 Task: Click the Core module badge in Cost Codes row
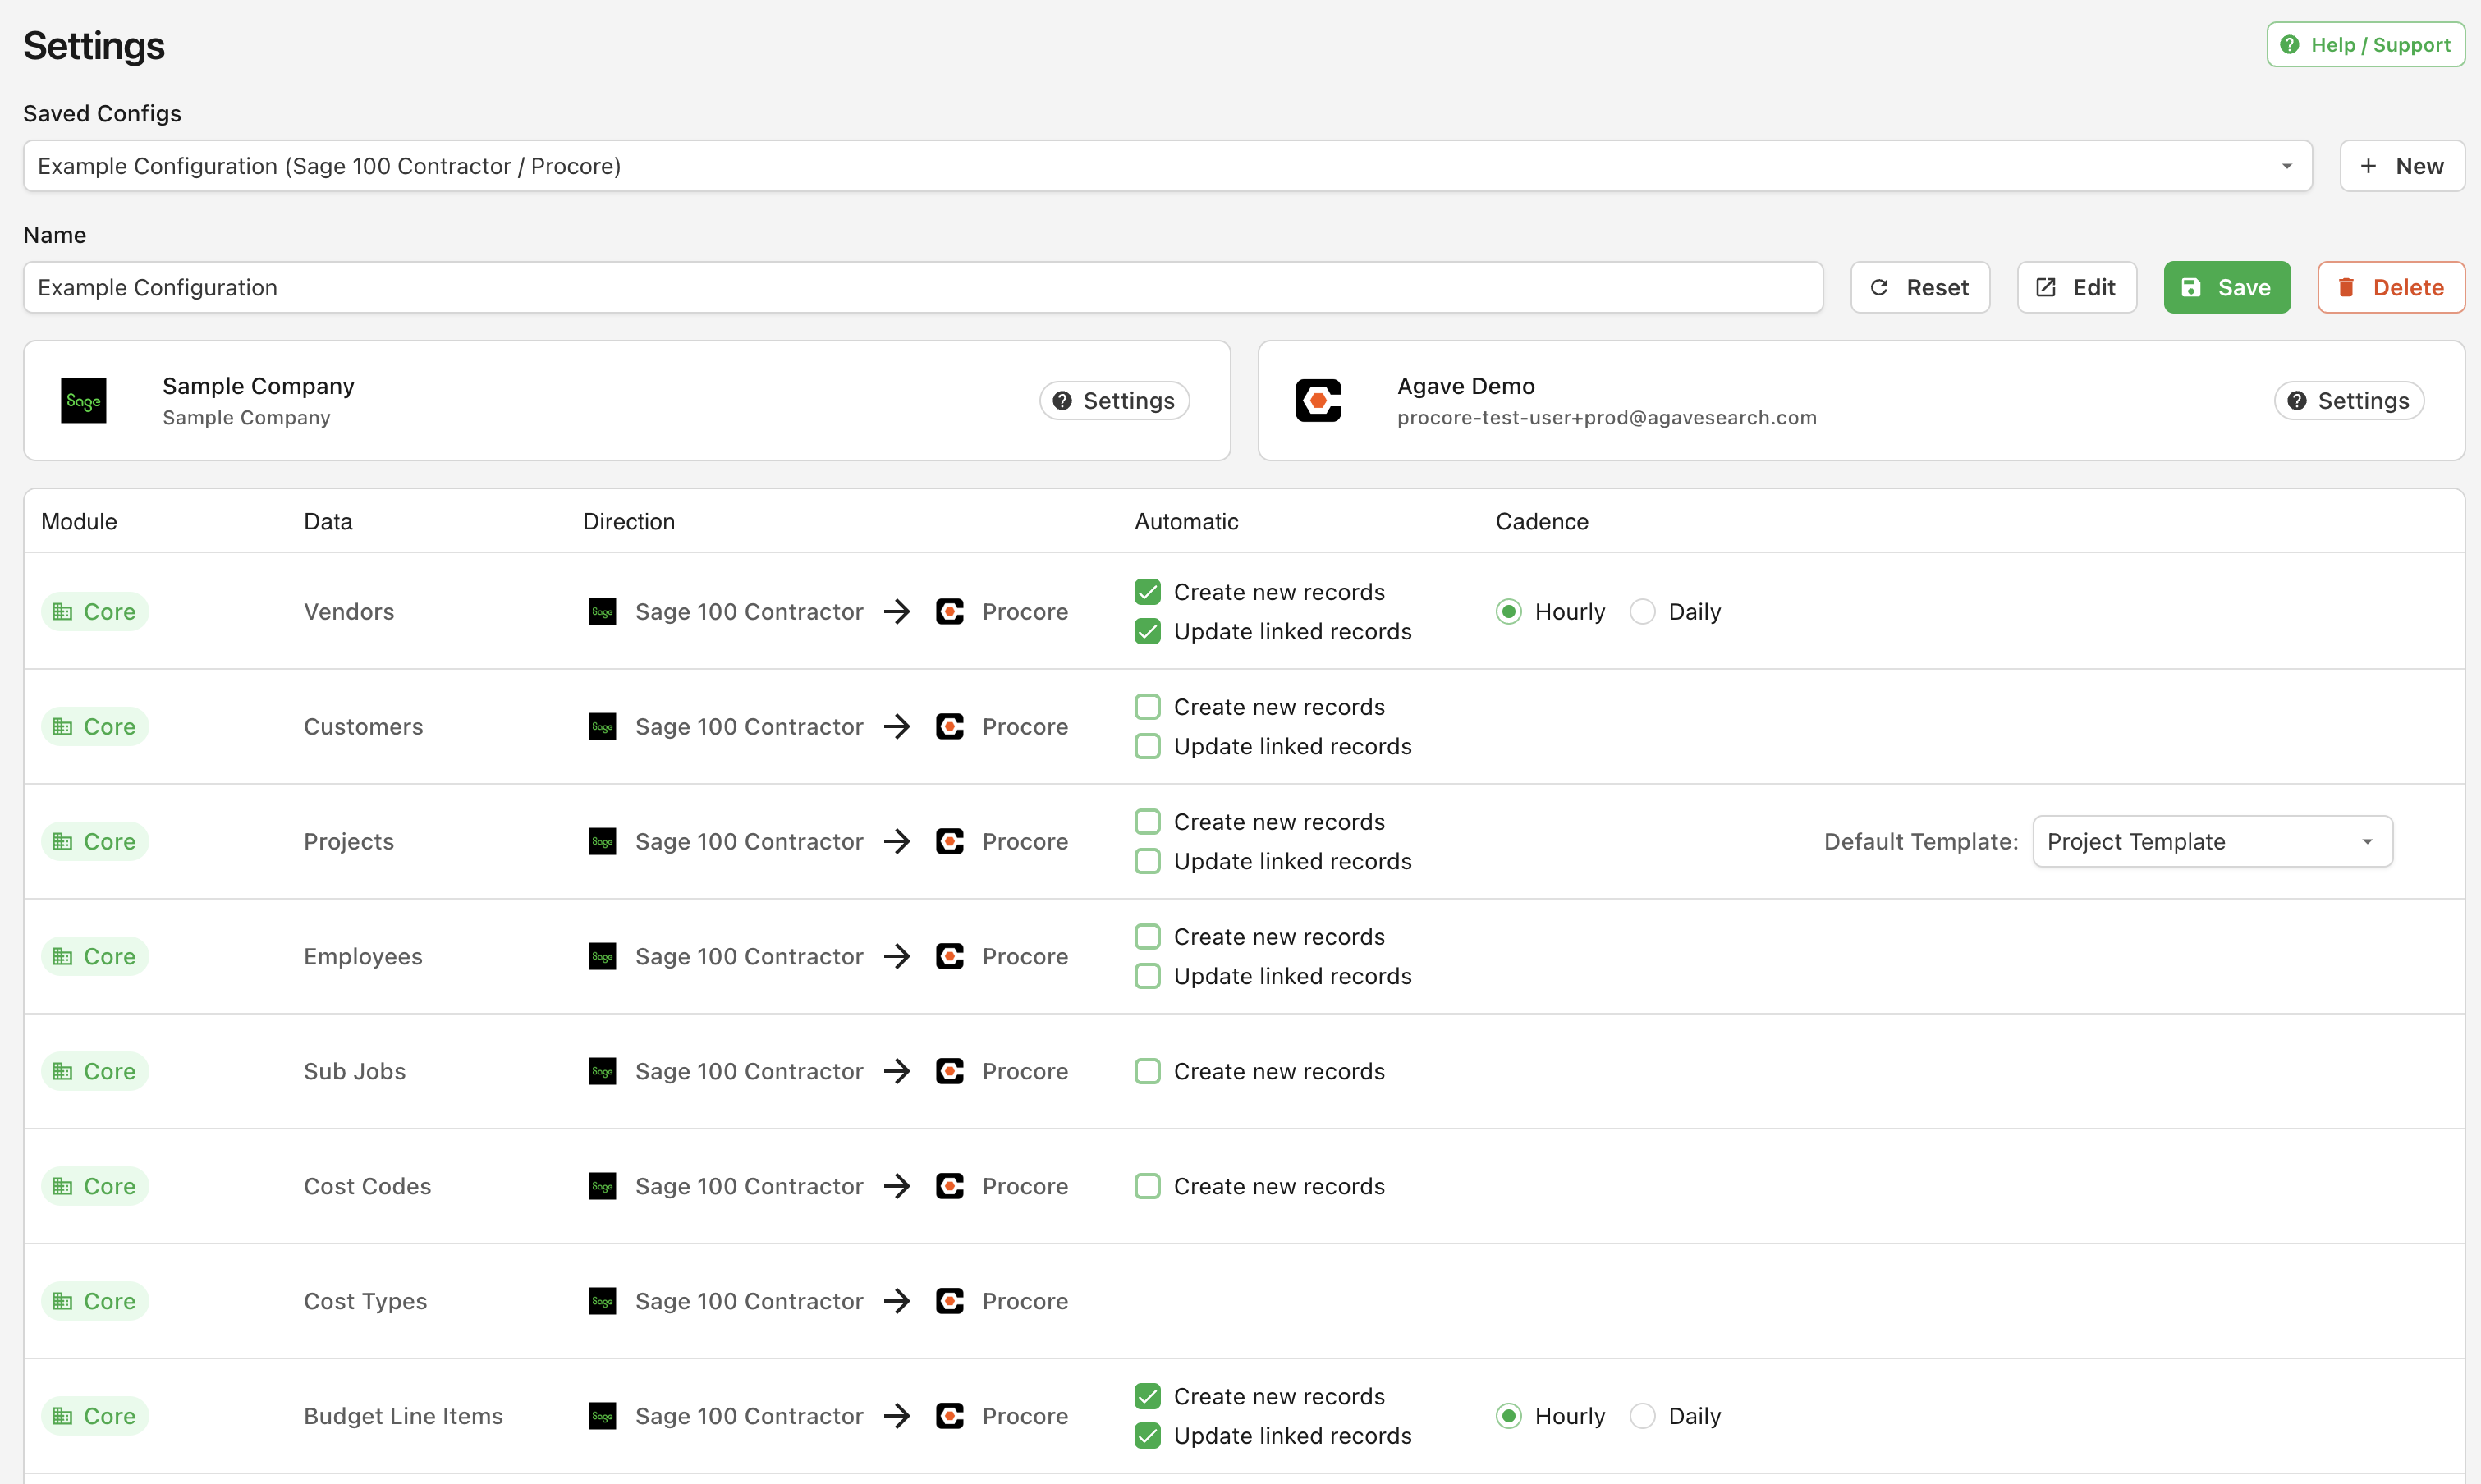pyautogui.click(x=95, y=1186)
